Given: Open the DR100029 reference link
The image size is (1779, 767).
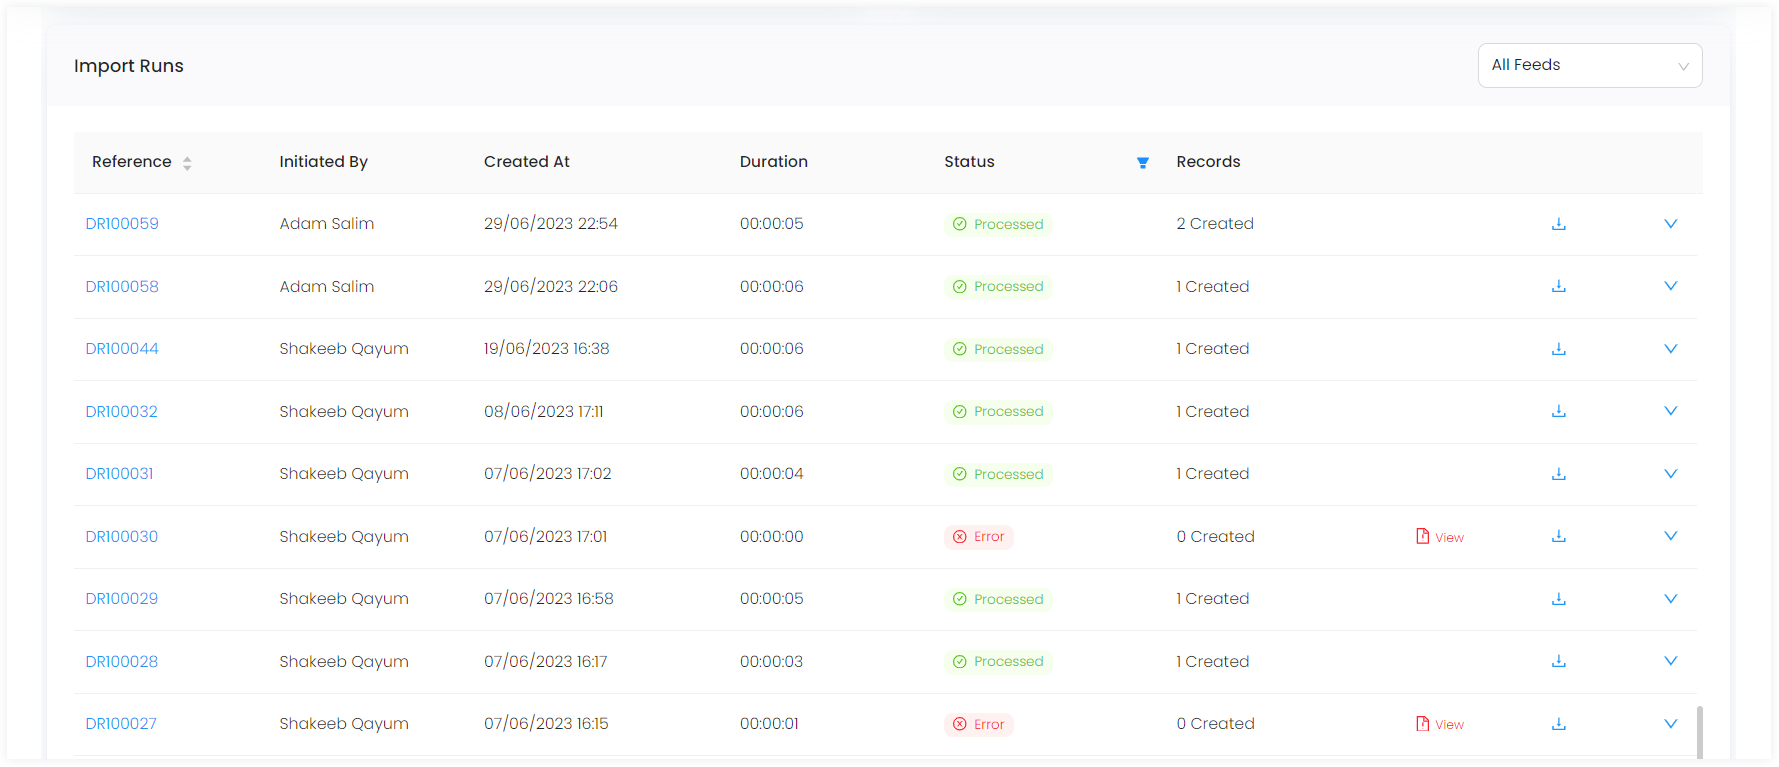Looking at the screenshot, I should 121,599.
